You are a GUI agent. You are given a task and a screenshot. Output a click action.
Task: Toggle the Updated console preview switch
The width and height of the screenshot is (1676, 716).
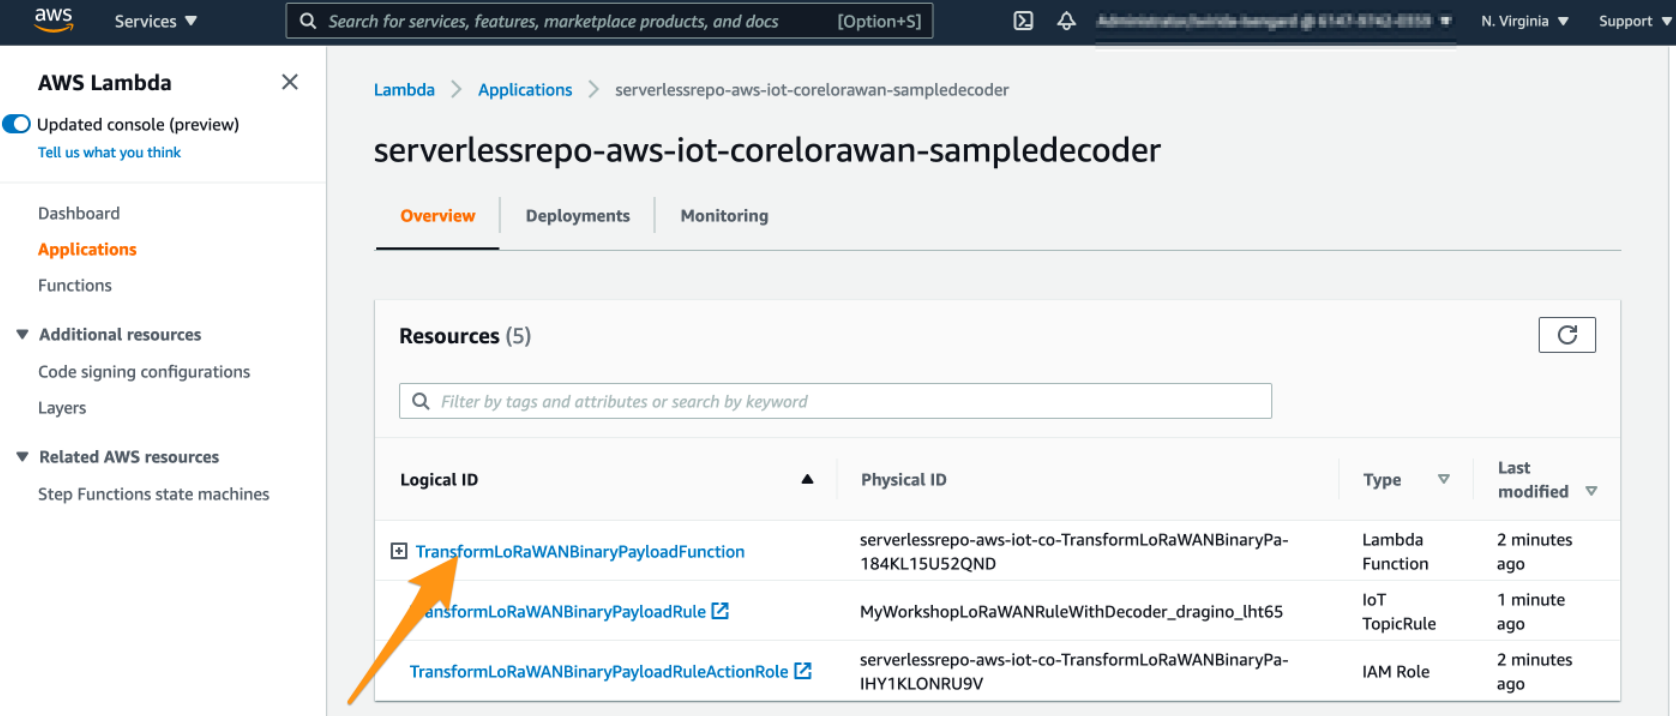pyautogui.click(x=16, y=124)
